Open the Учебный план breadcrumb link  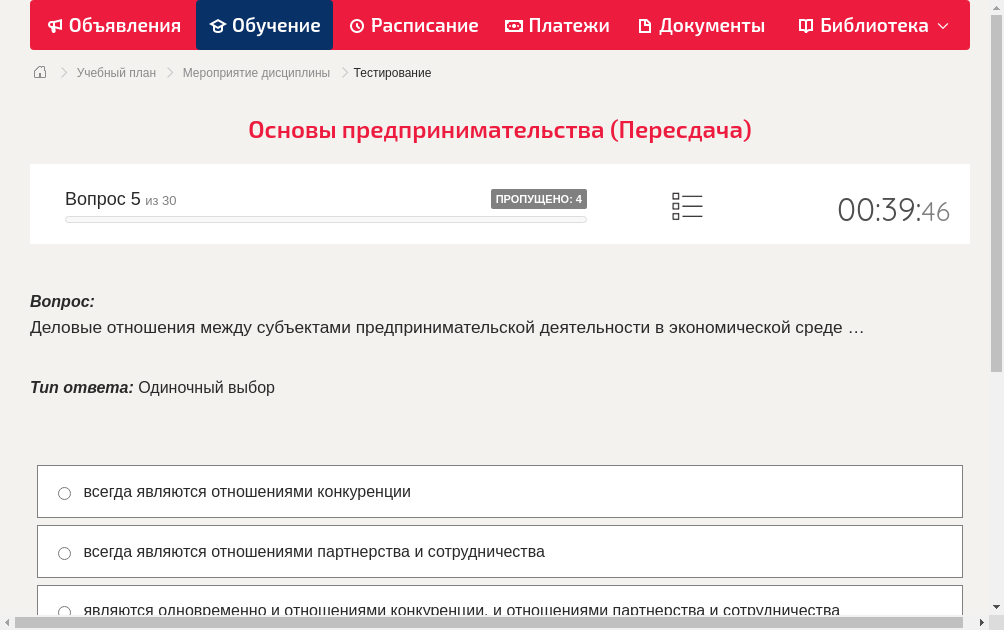(115, 72)
